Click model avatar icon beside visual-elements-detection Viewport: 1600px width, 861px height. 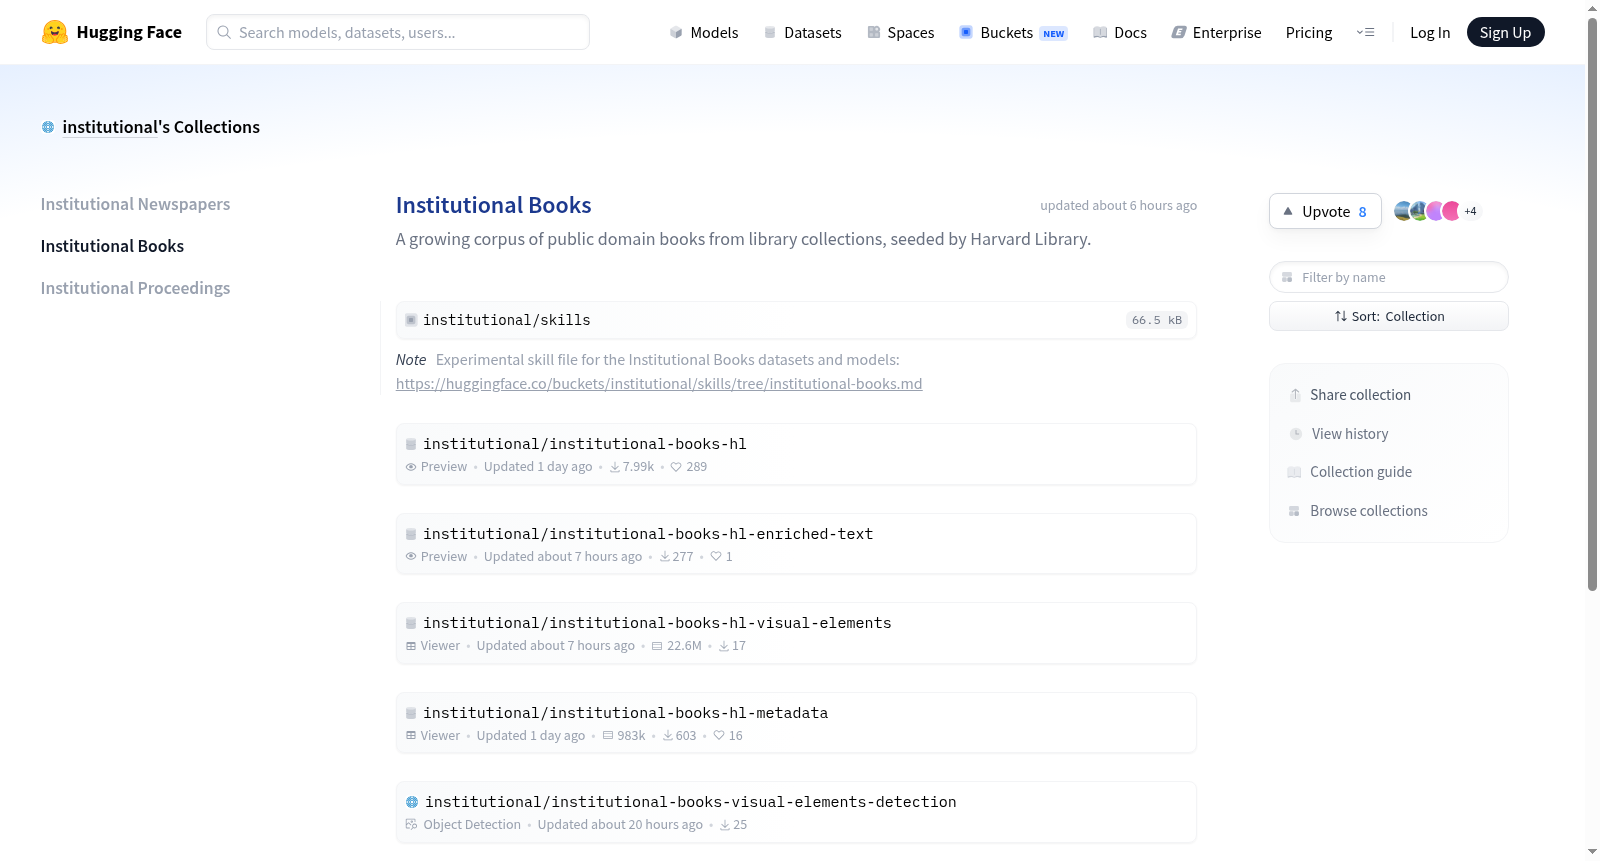click(412, 802)
